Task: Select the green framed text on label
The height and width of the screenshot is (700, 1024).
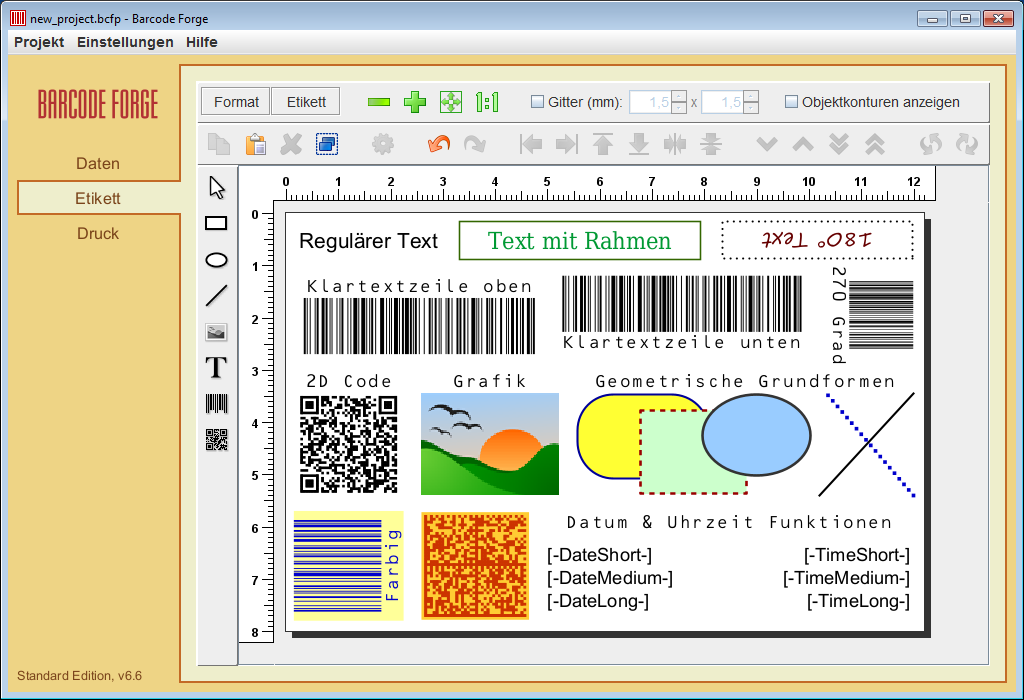Action: [580, 241]
